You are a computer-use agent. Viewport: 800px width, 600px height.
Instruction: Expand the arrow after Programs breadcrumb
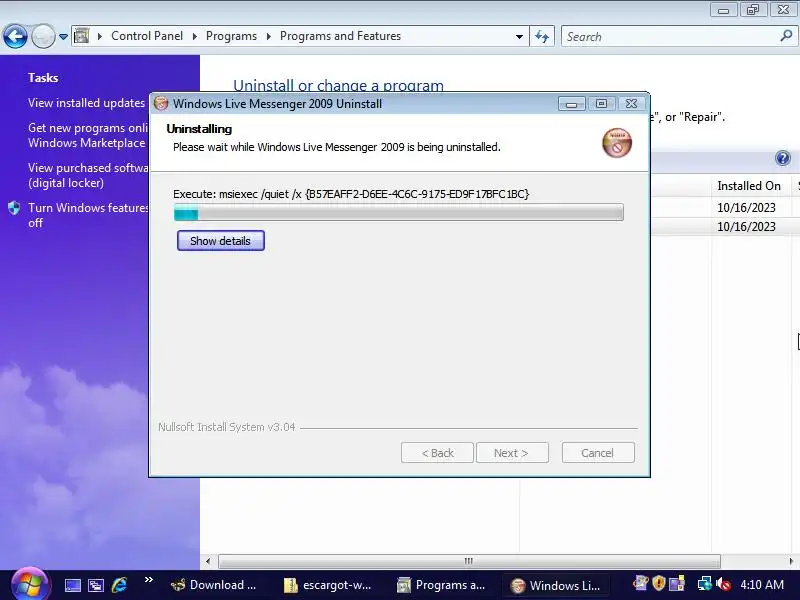pyautogui.click(x=268, y=36)
